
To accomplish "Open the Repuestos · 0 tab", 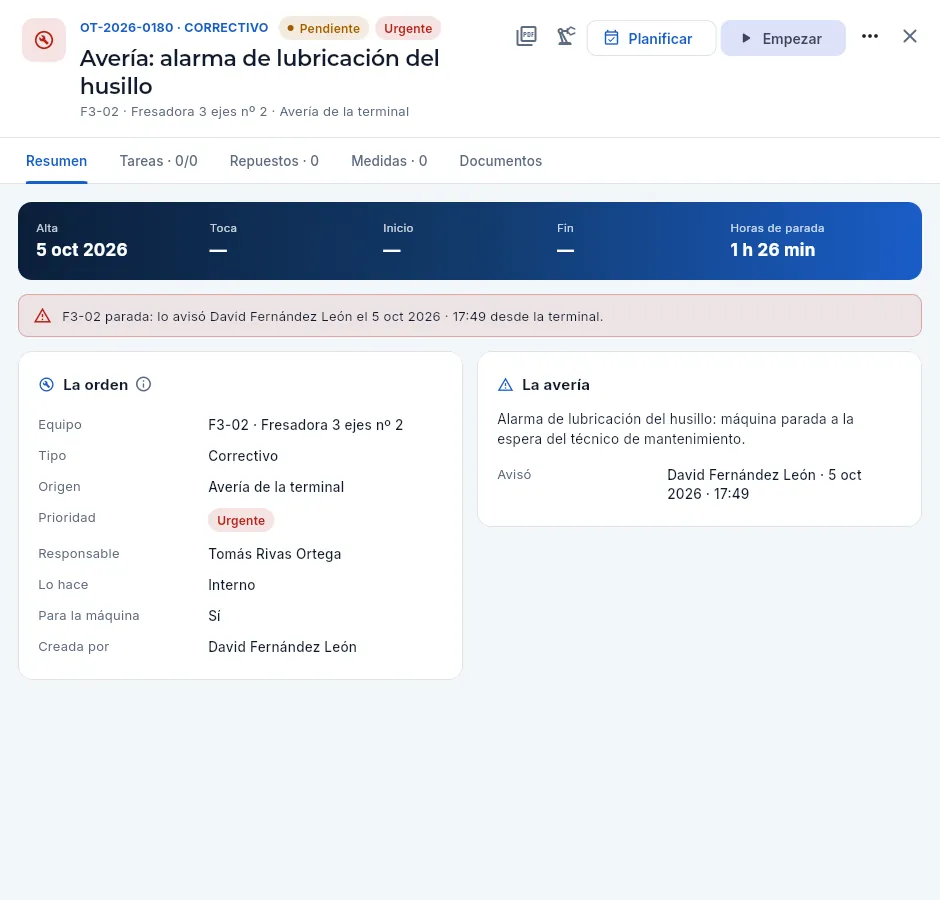I will coord(274,161).
